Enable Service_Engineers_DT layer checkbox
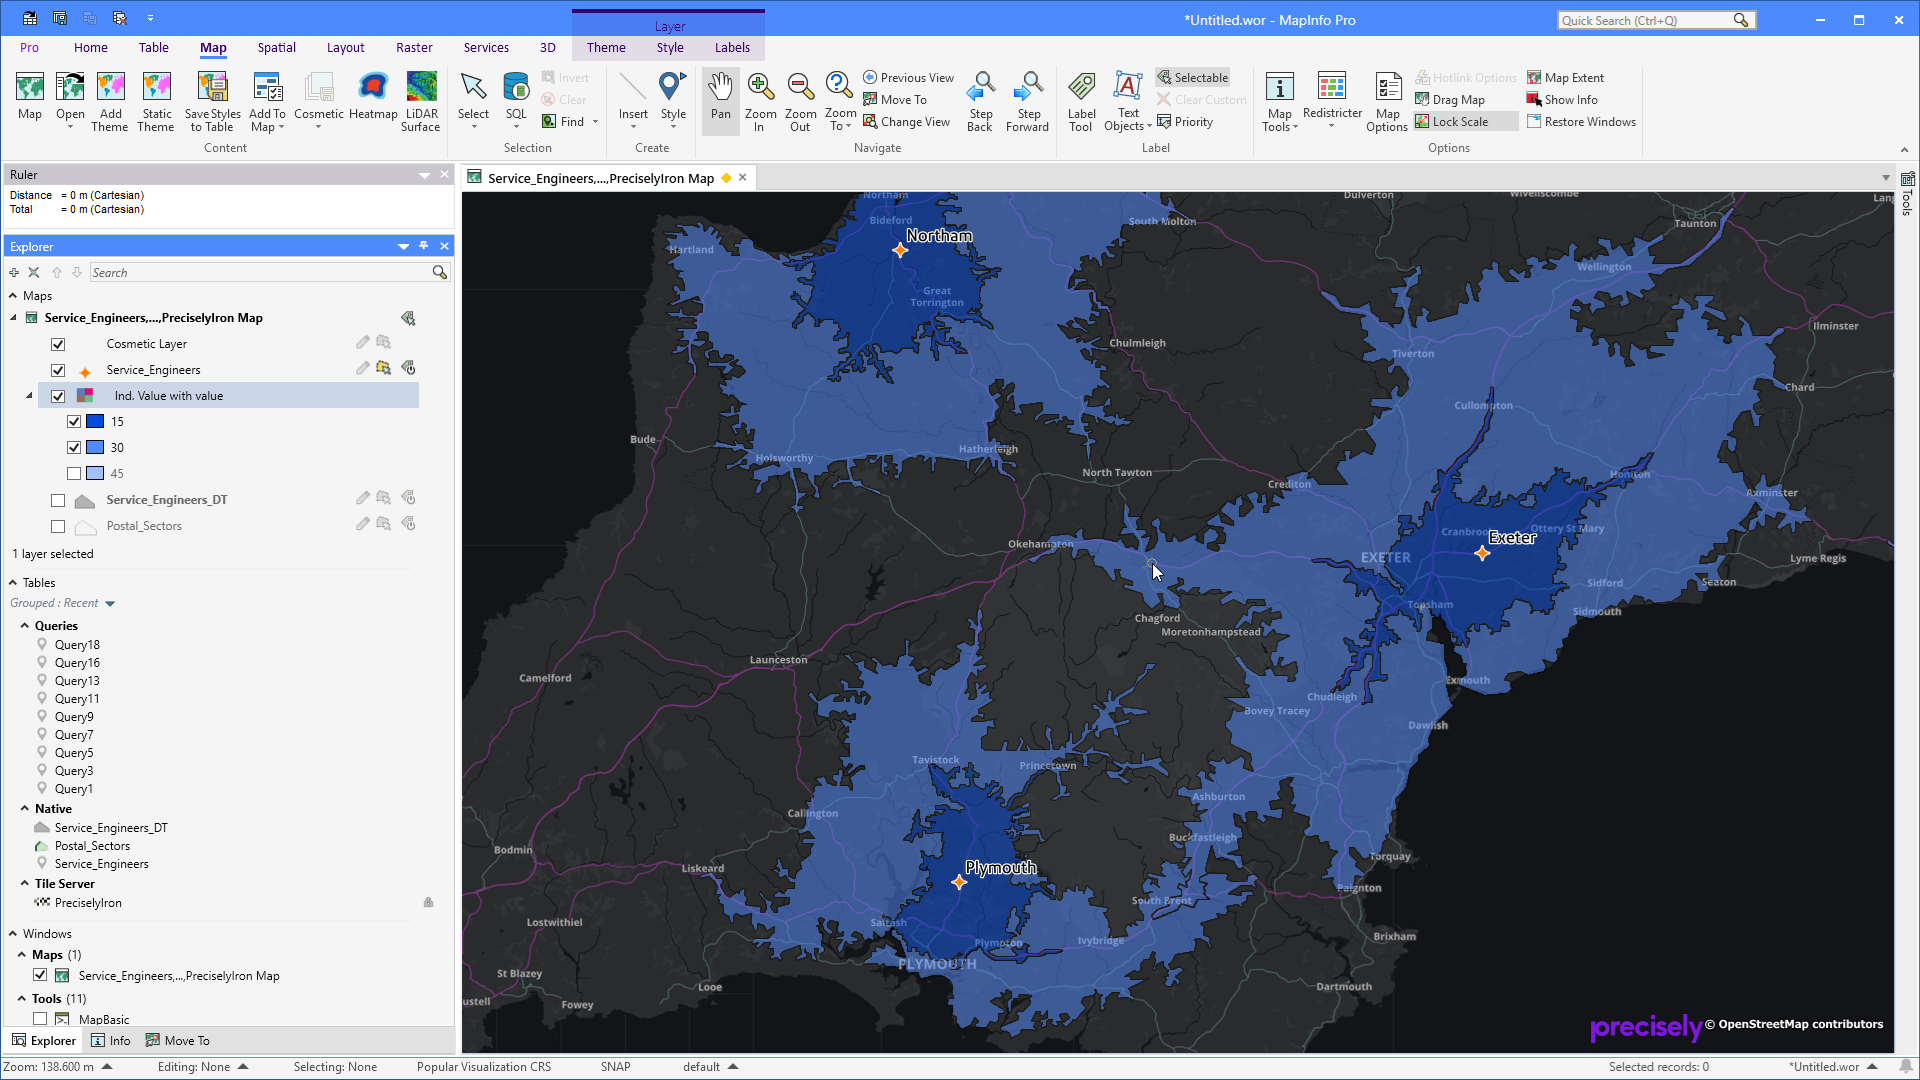The height and width of the screenshot is (1080, 1920). click(58, 500)
